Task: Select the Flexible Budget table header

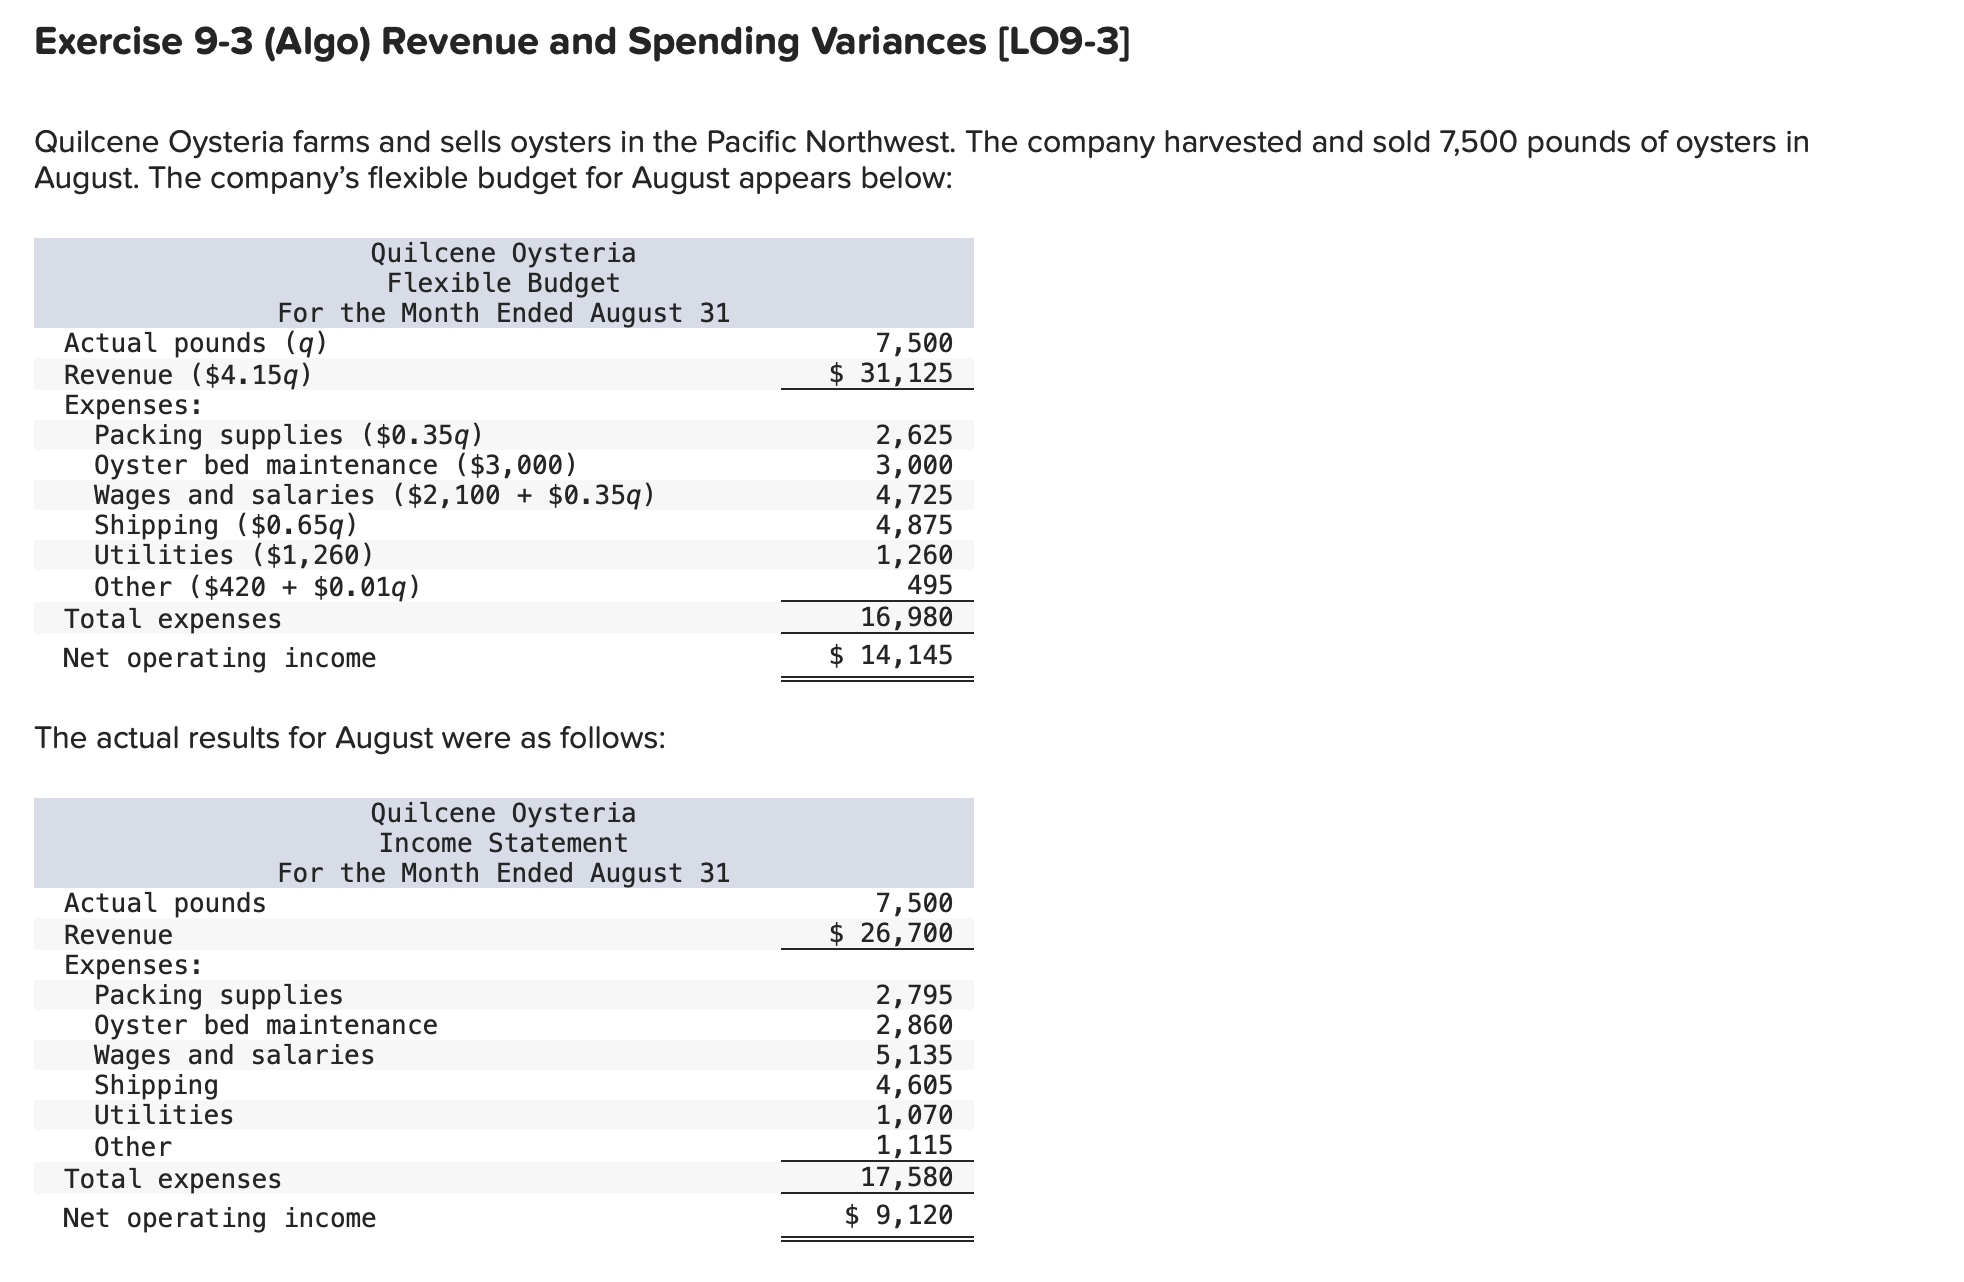Action: click(503, 282)
